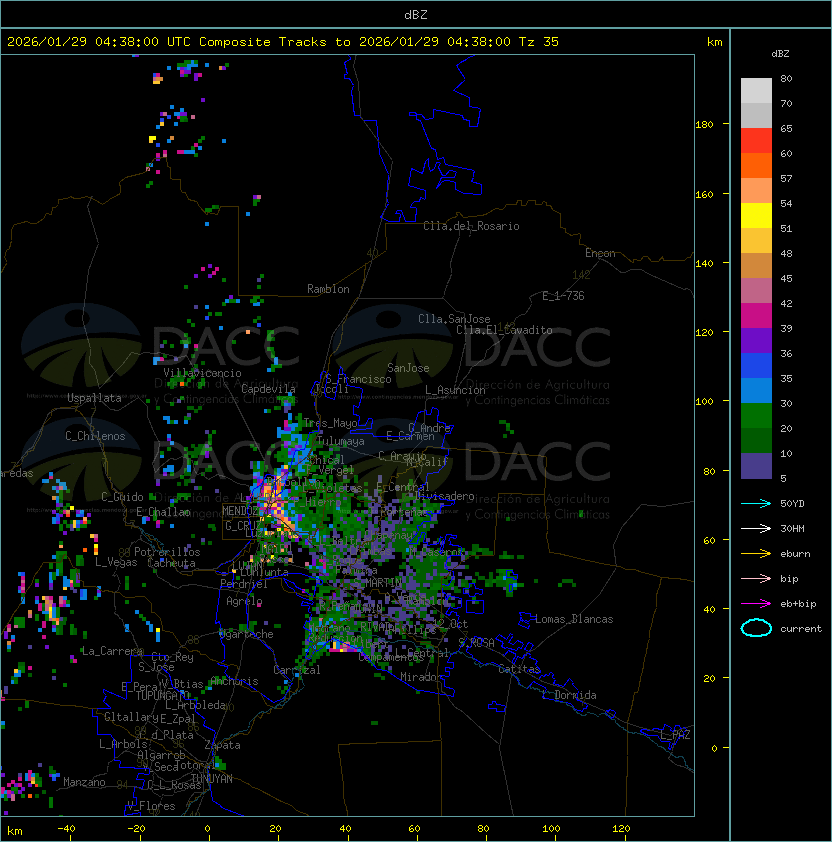The image size is (832, 842).
Task: Click the 'Potrerillos' map label
Action: (x=167, y=552)
